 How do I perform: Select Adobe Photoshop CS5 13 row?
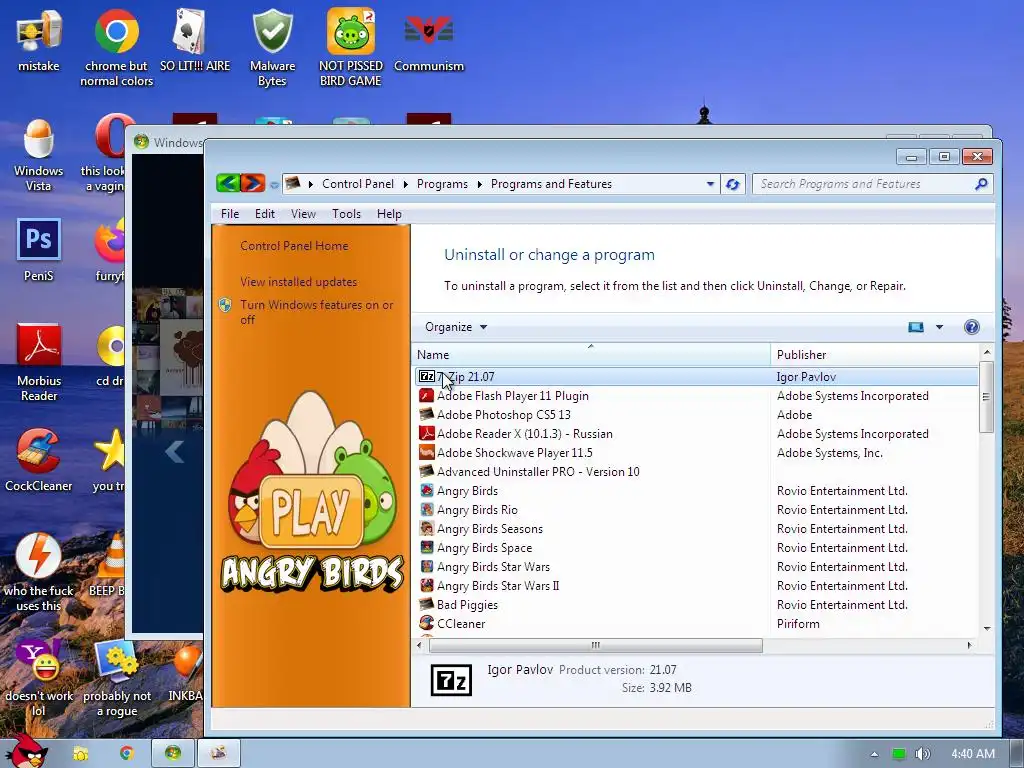697,415
